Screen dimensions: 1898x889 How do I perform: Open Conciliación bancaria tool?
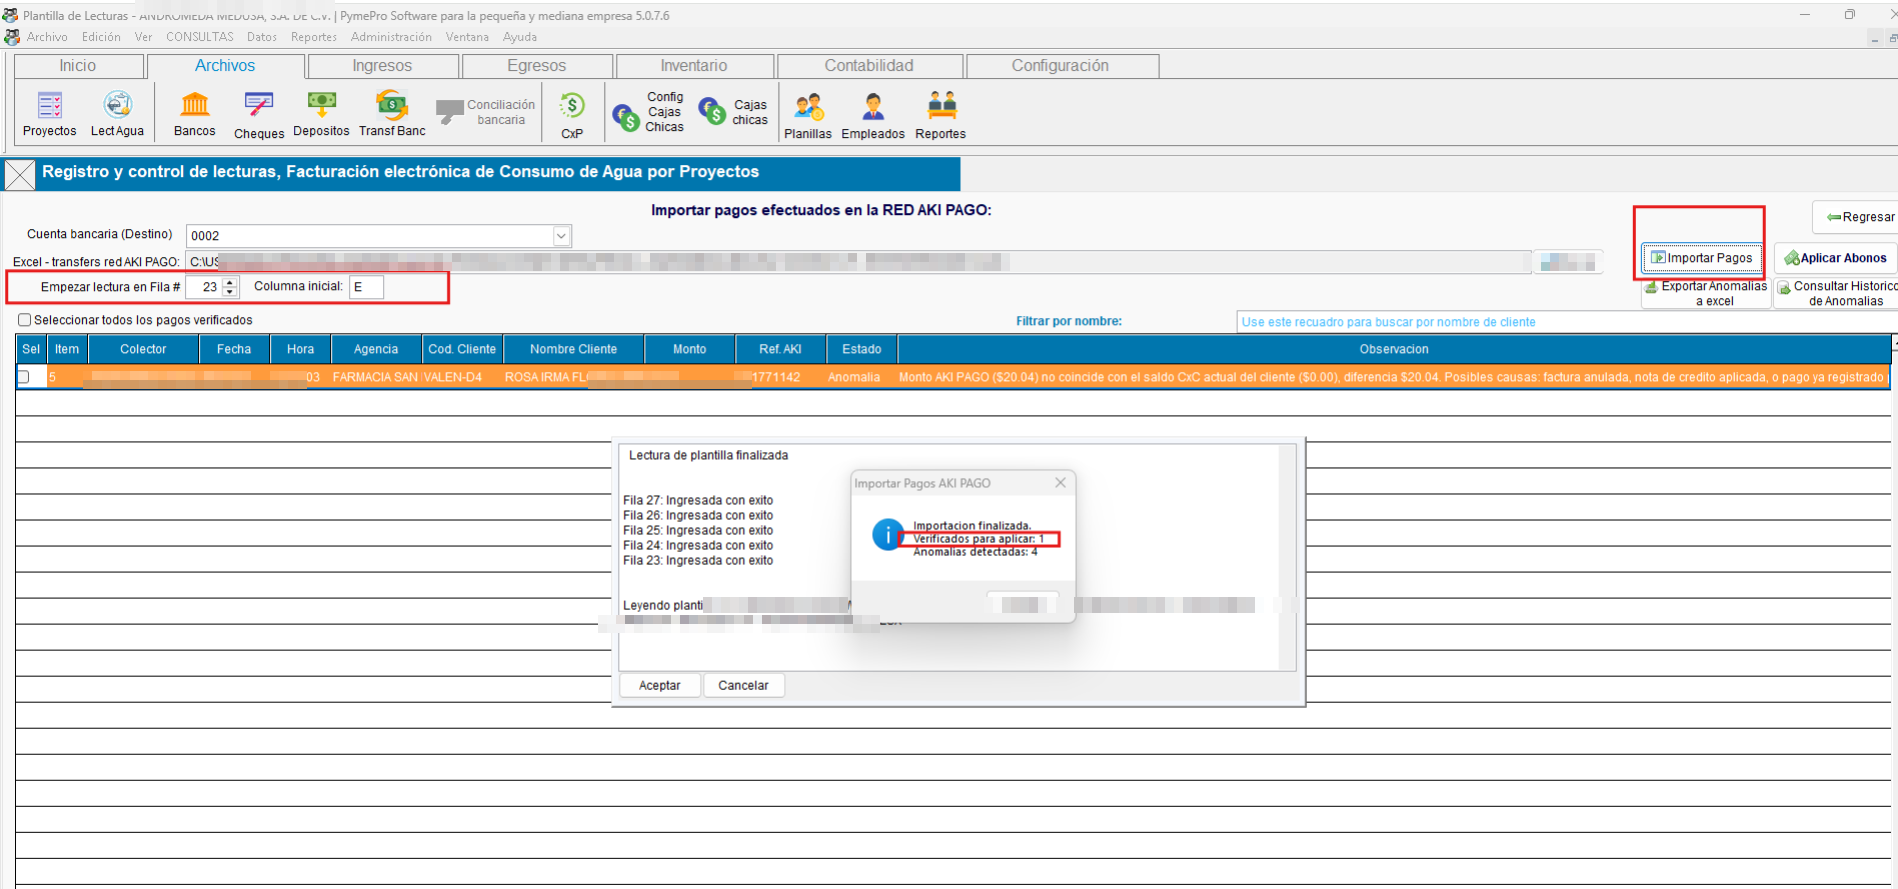(486, 112)
